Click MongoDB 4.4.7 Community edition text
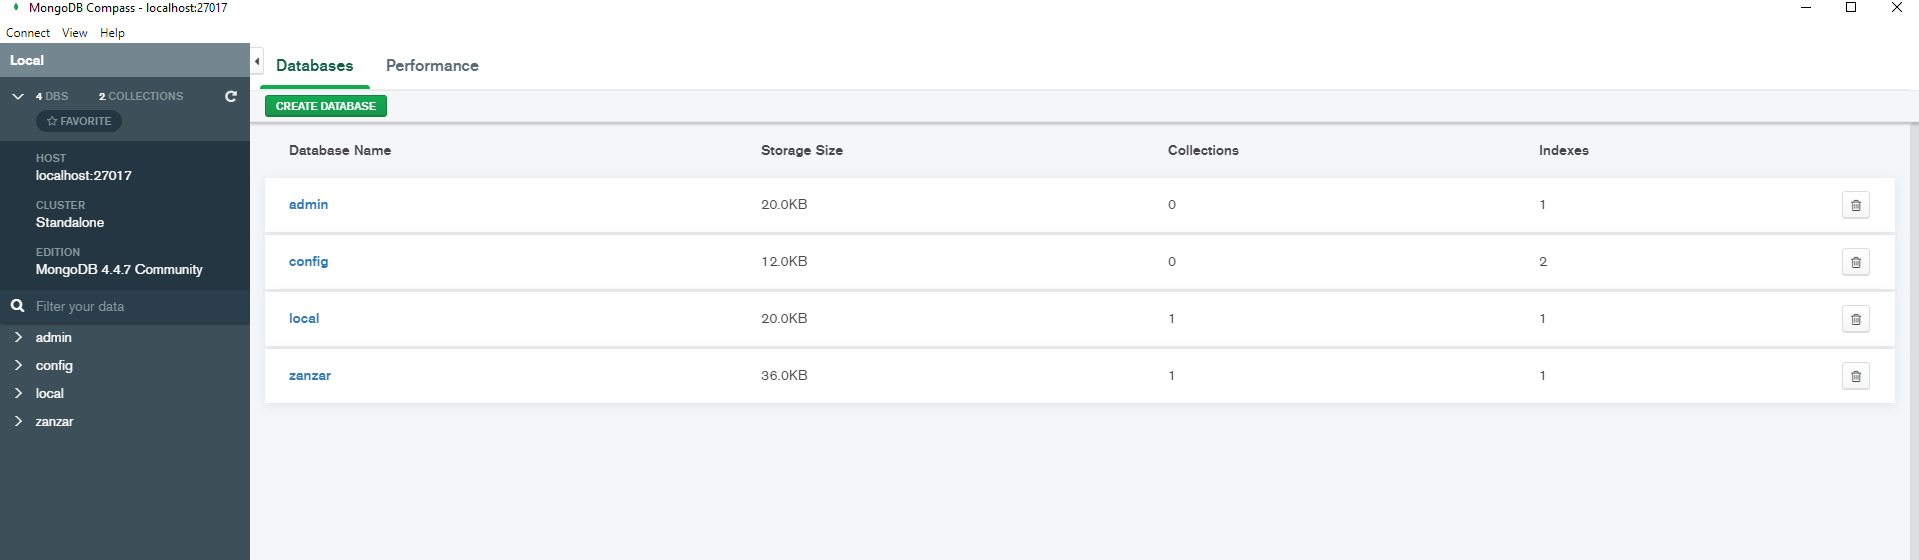 (119, 269)
